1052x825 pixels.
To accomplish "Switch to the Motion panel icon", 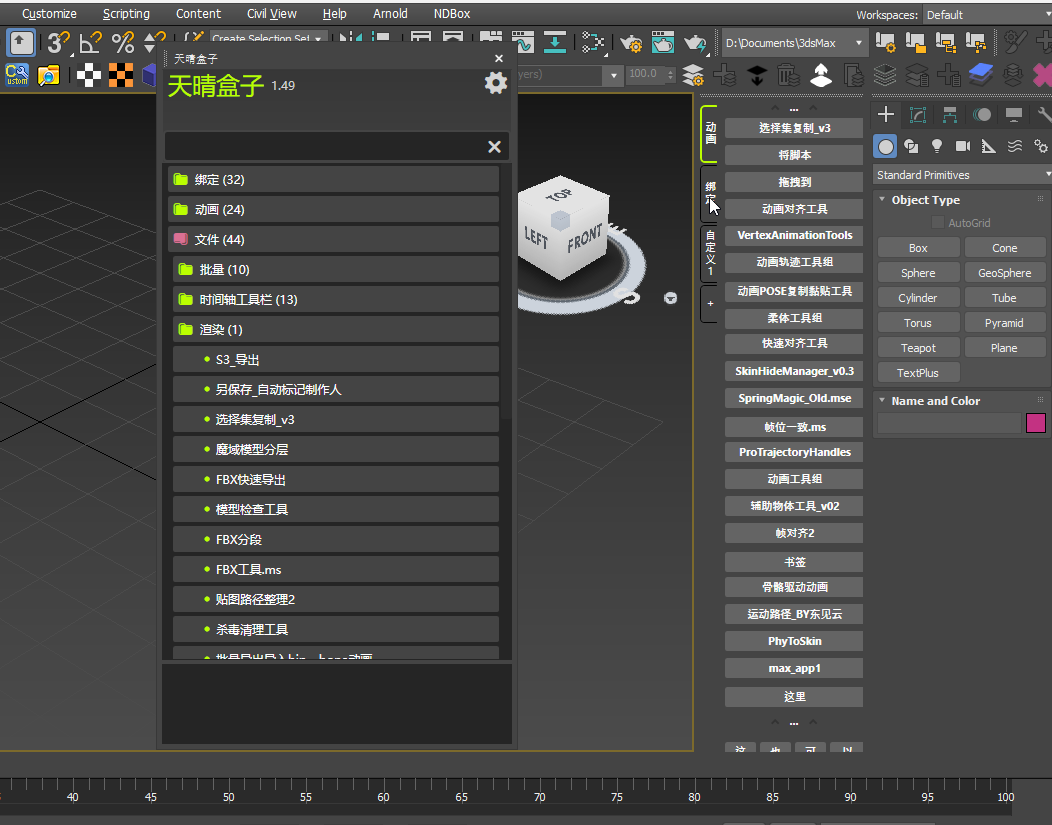I will click(982, 115).
